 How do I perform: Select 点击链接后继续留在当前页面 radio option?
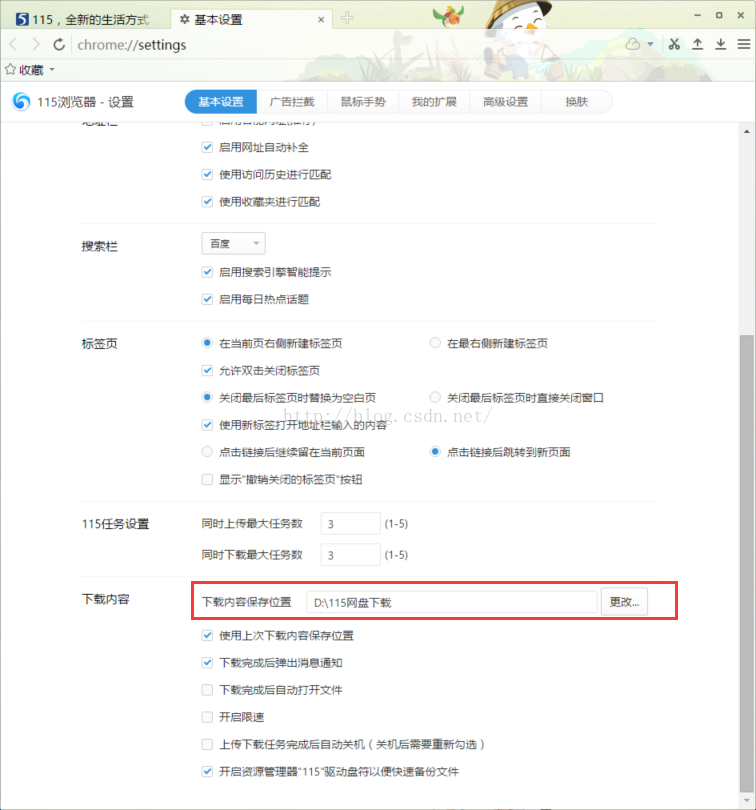tap(207, 452)
